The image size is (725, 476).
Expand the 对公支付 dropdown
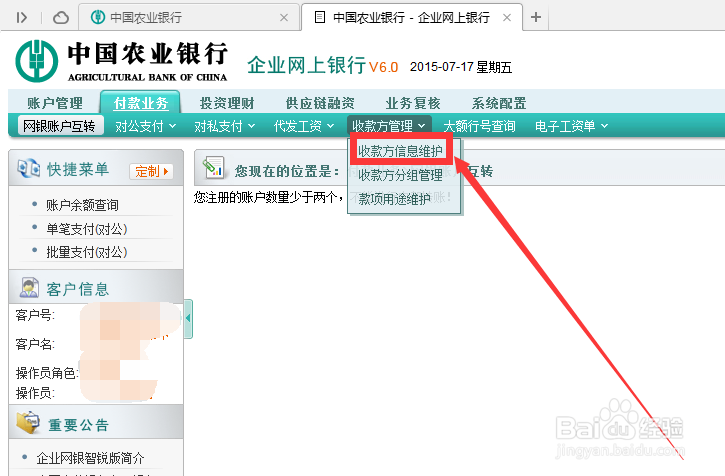pos(145,126)
